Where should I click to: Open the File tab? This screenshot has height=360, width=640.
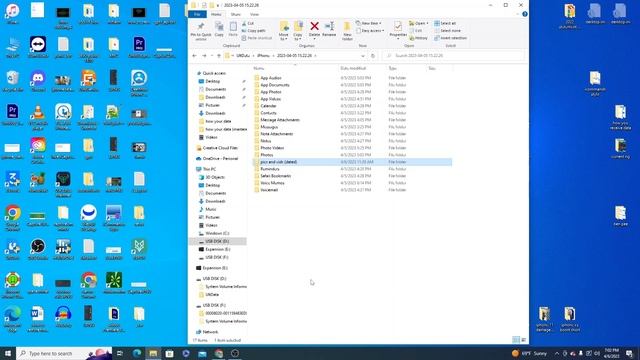197,14
